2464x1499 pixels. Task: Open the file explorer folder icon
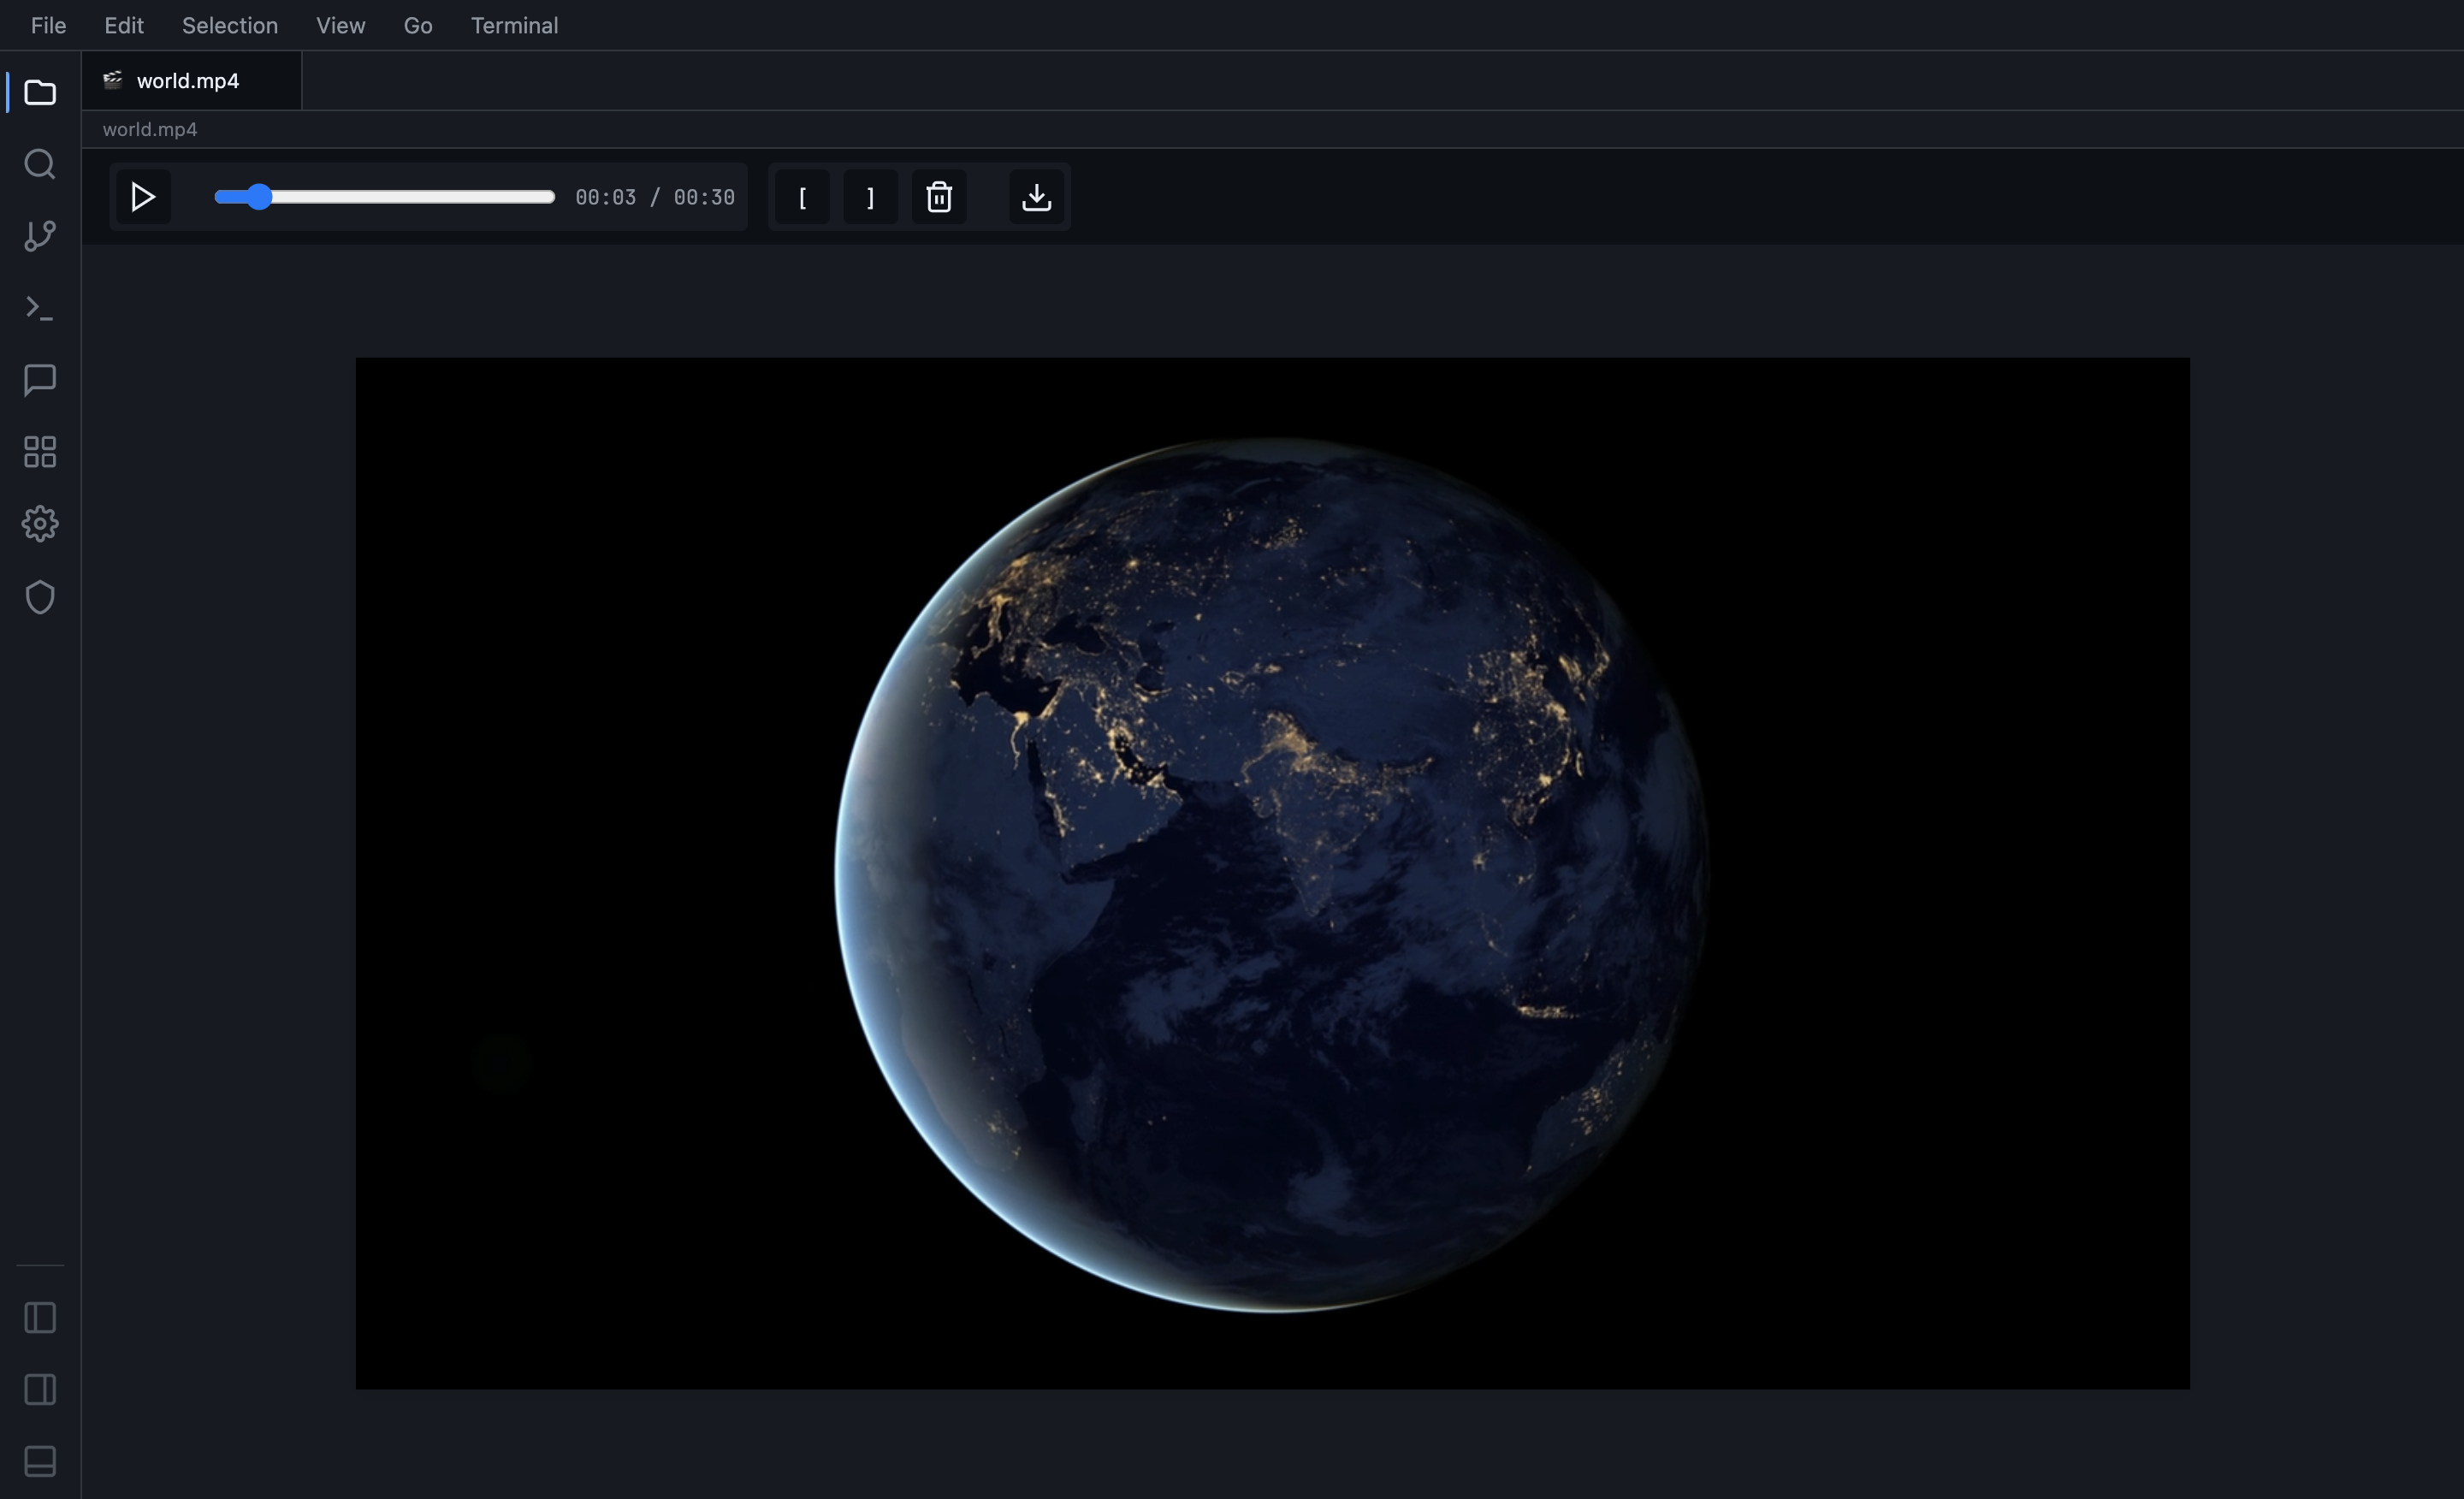pos(40,93)
